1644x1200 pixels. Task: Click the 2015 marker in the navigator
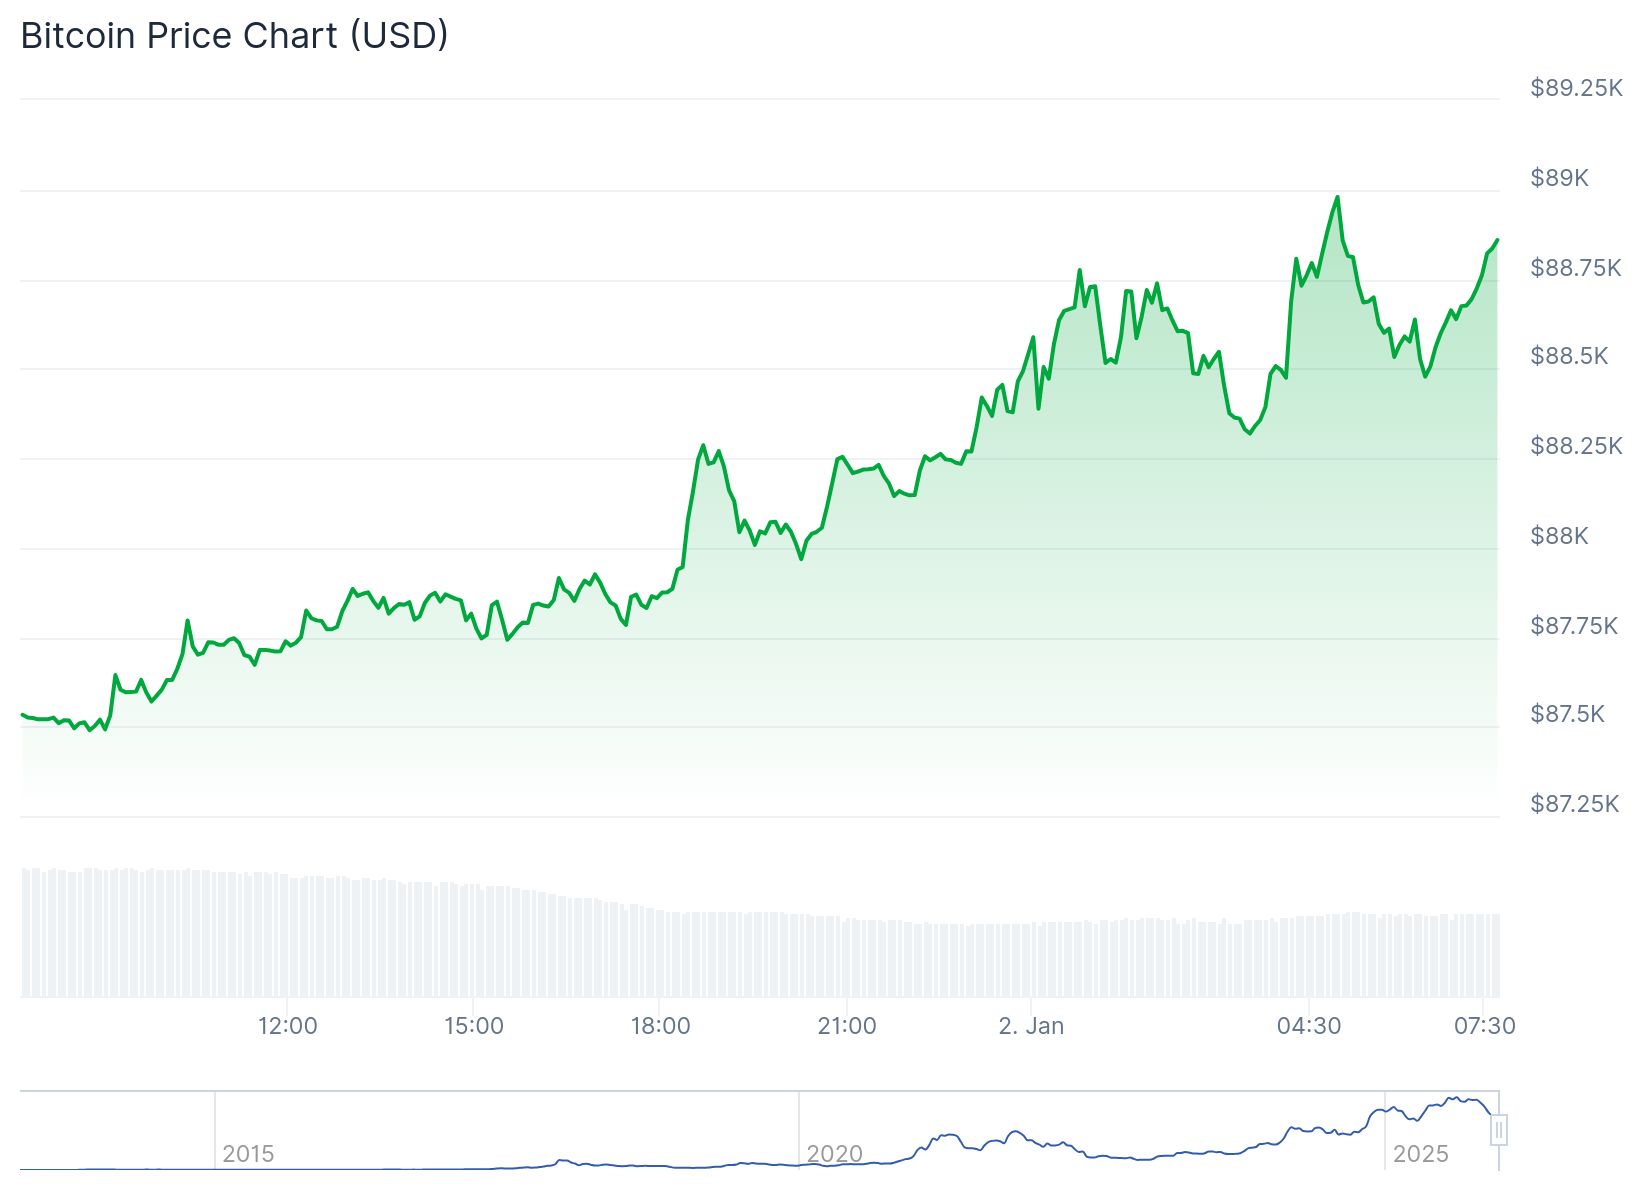click(x=248, y=1154)
